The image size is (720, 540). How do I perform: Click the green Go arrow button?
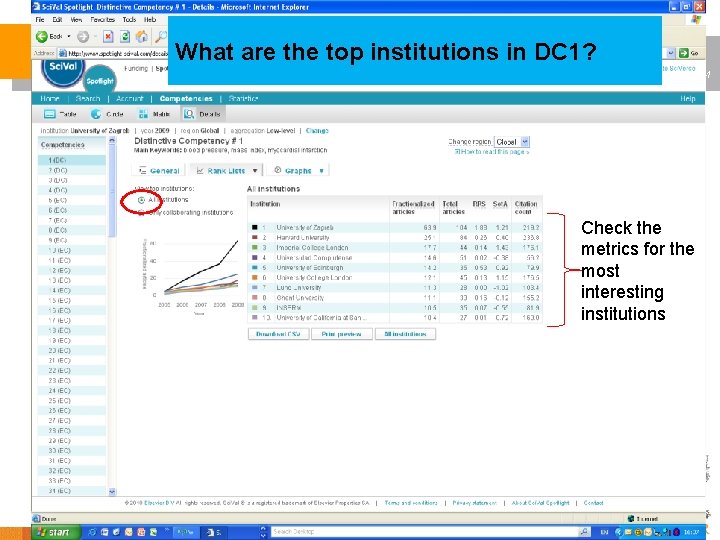(x=684, y=53)
